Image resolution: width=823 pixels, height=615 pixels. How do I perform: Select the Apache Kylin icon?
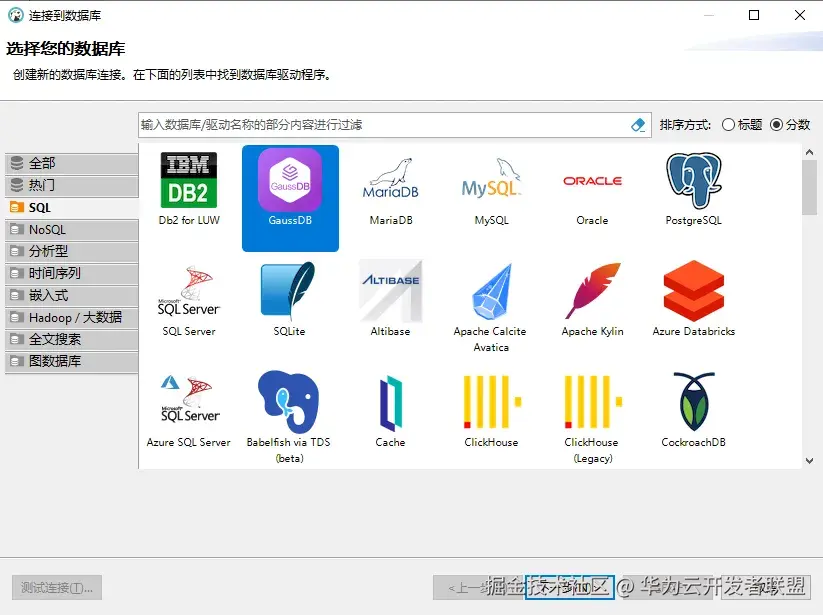[593, 291]
